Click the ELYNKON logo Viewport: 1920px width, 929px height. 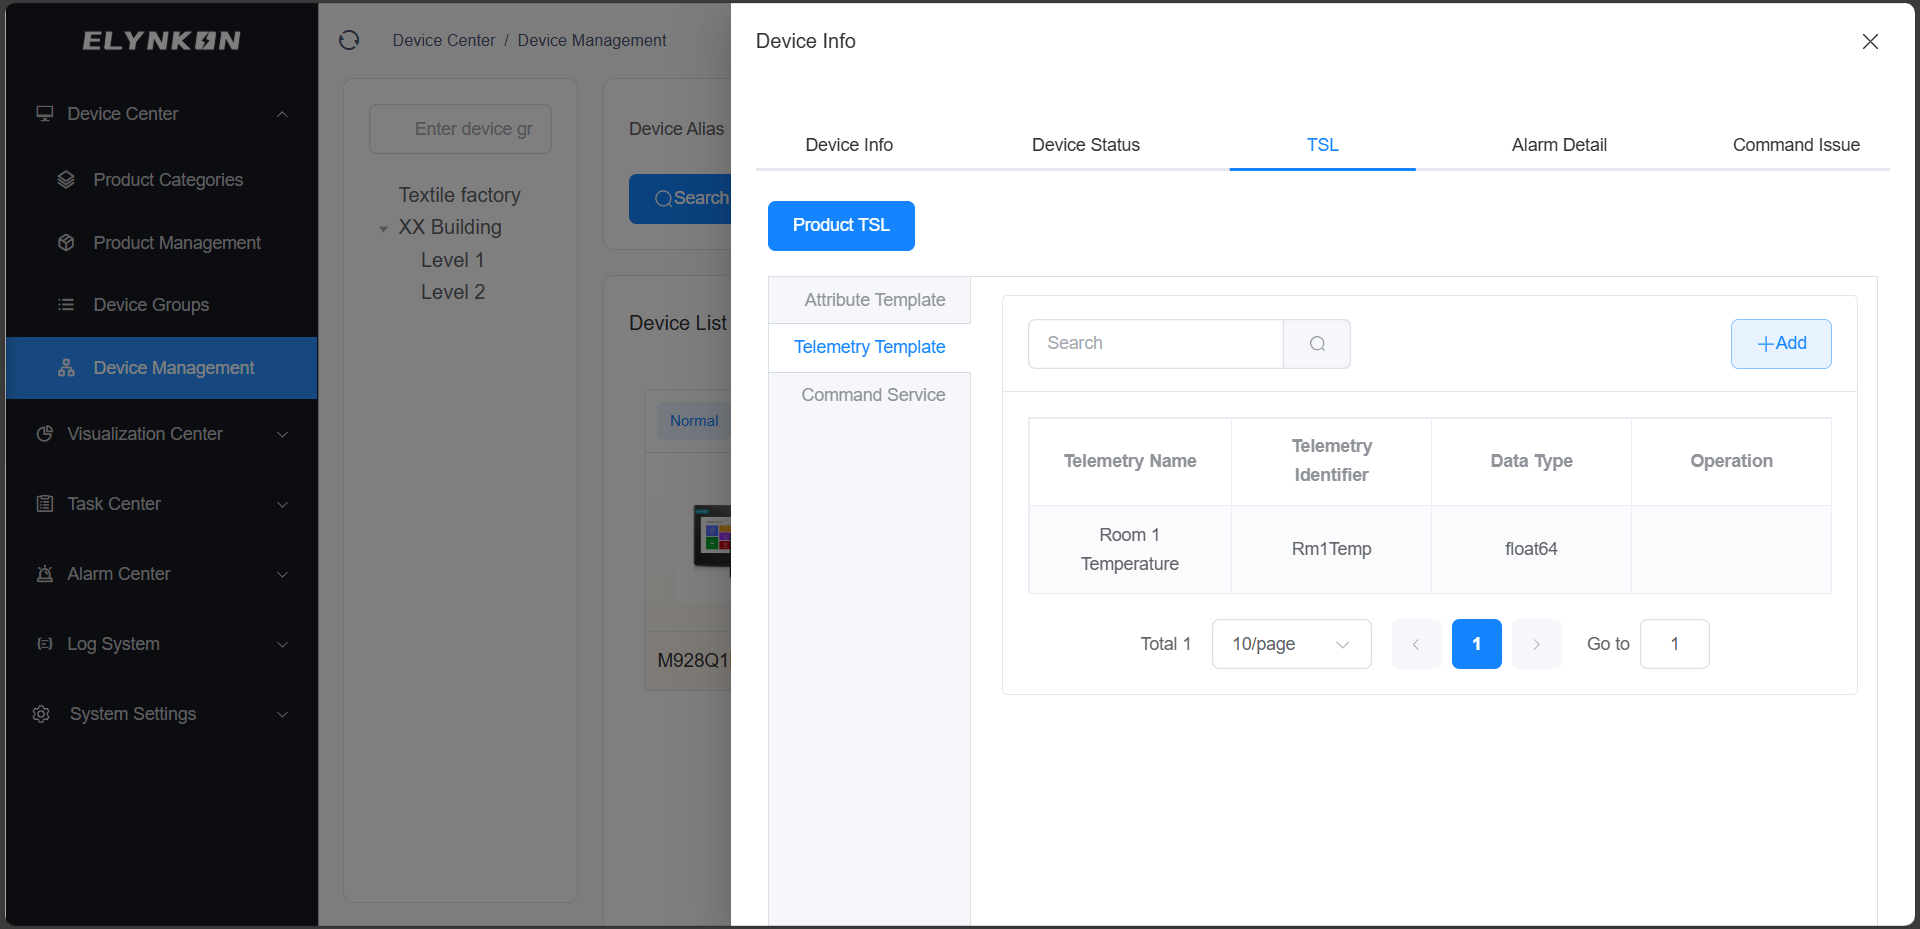point(161,41)
